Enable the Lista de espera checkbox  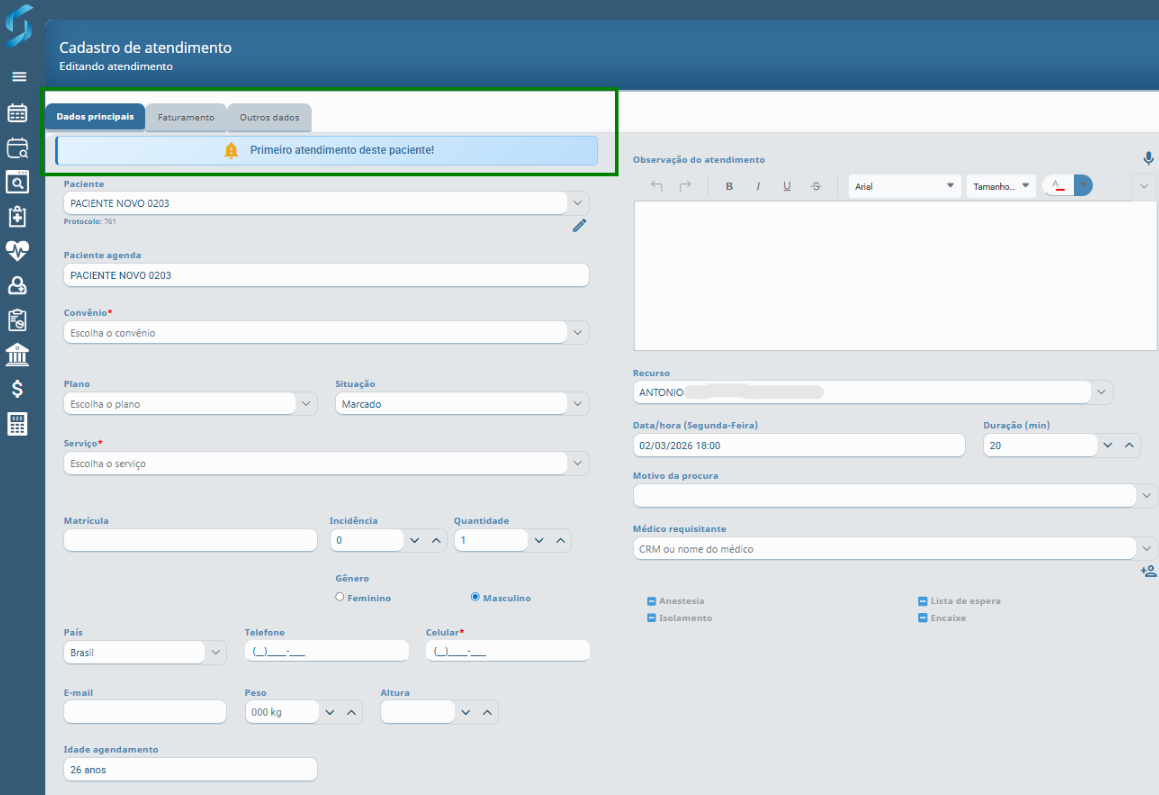click(x=923, y=601)
